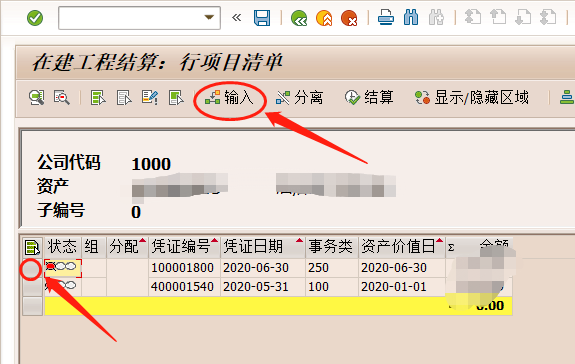Click company code value 1000
Image resolution: width=575 pixels, height=364 pixels.
coord(151,164)
